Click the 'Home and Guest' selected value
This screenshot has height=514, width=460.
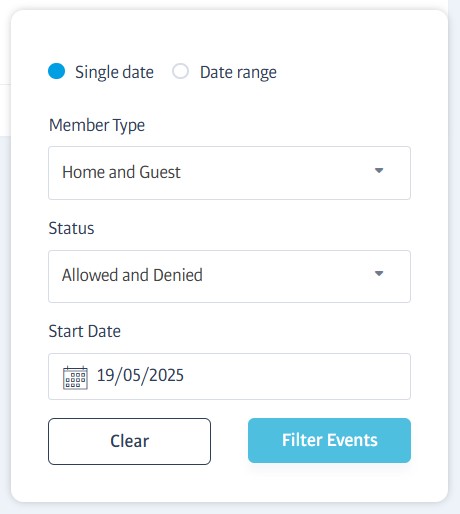(x=121, y=172)
